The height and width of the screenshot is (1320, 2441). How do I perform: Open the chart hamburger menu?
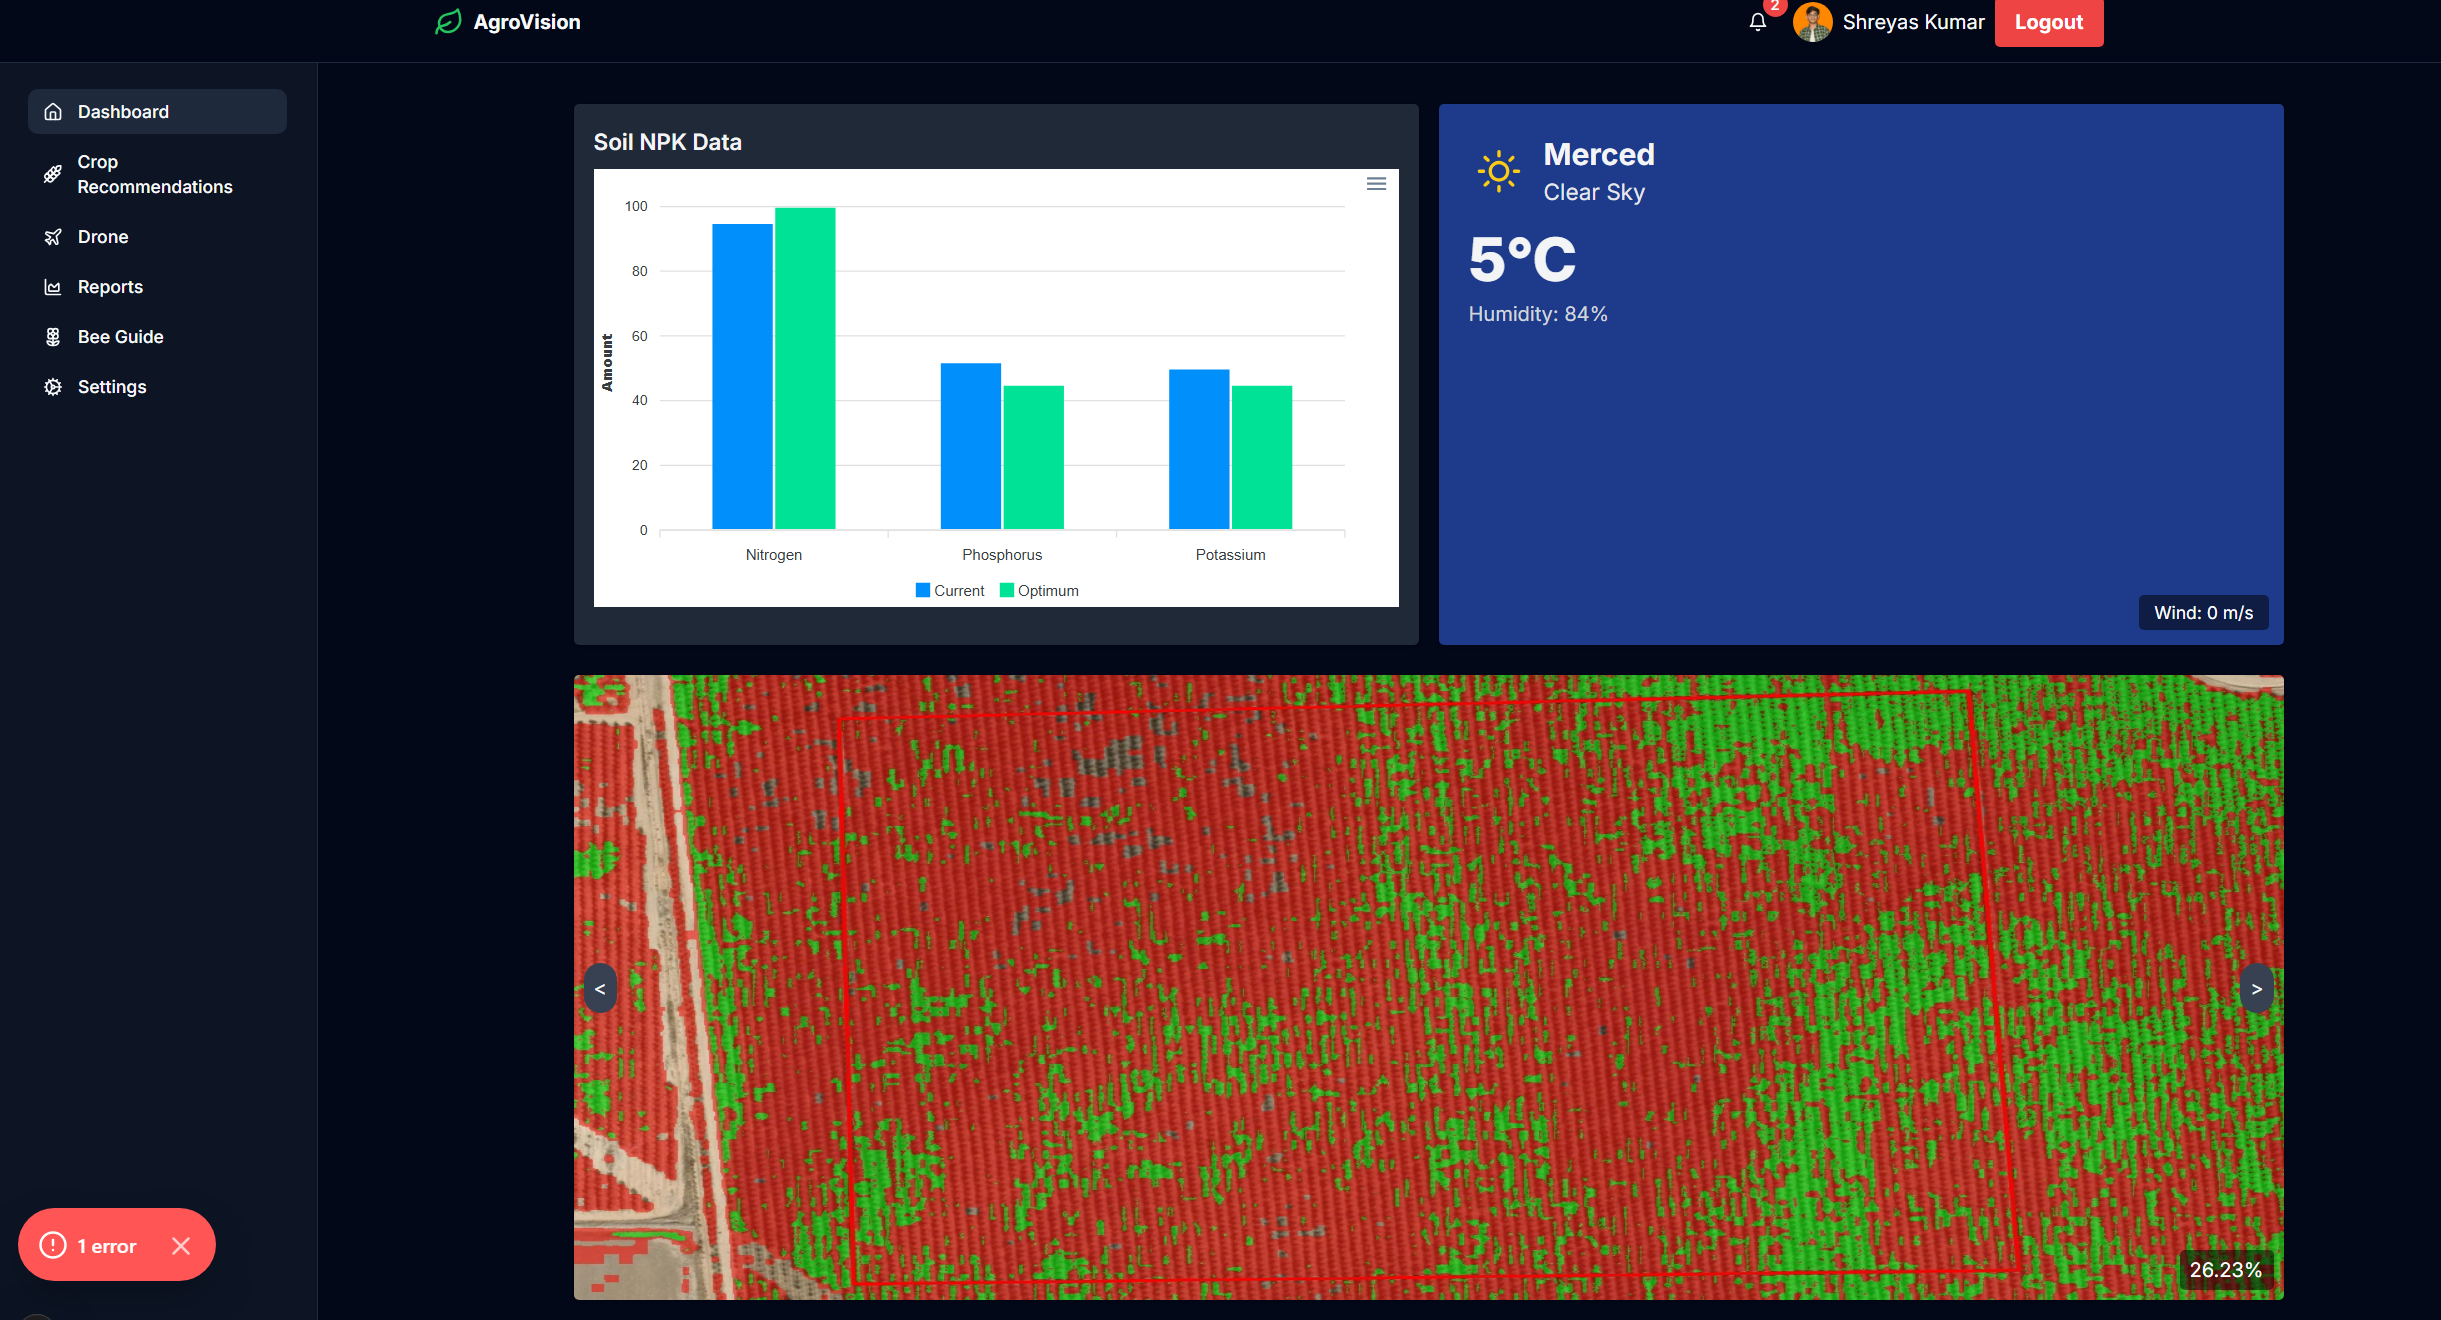click(1376, 184)
